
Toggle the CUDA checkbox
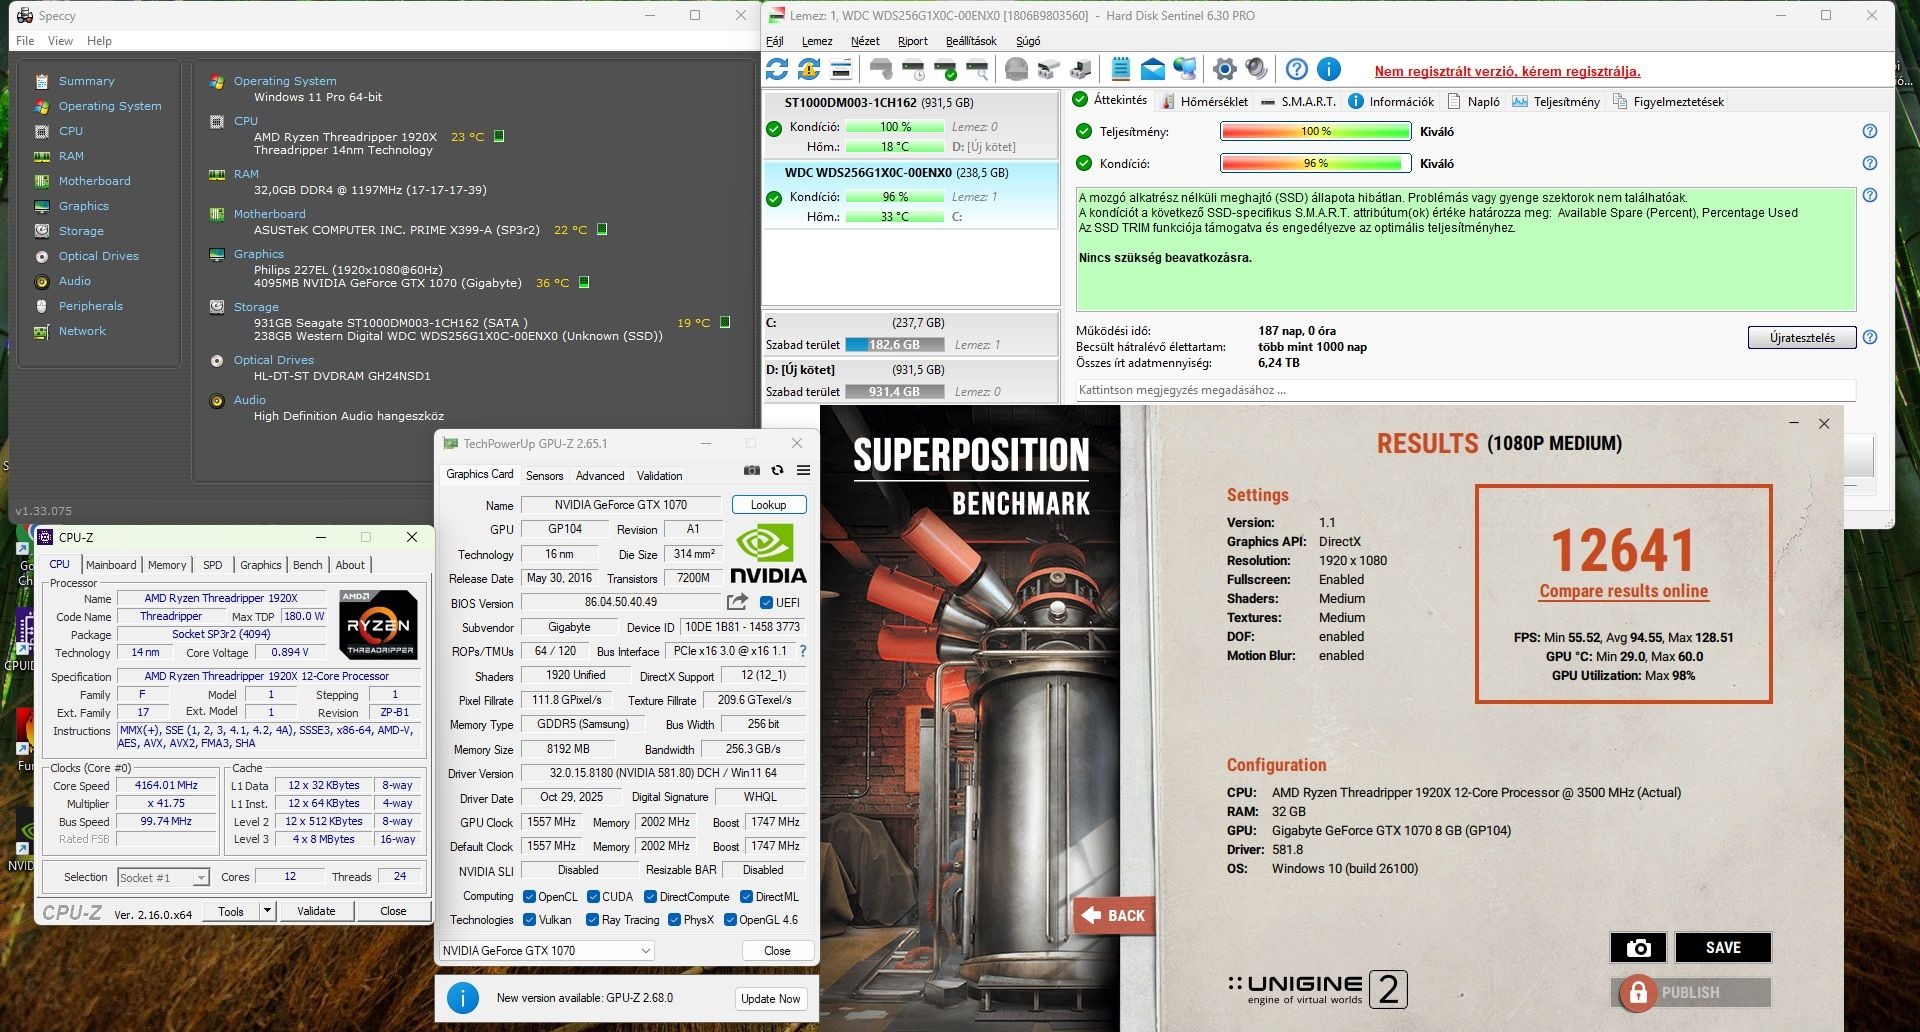[593, 897]
